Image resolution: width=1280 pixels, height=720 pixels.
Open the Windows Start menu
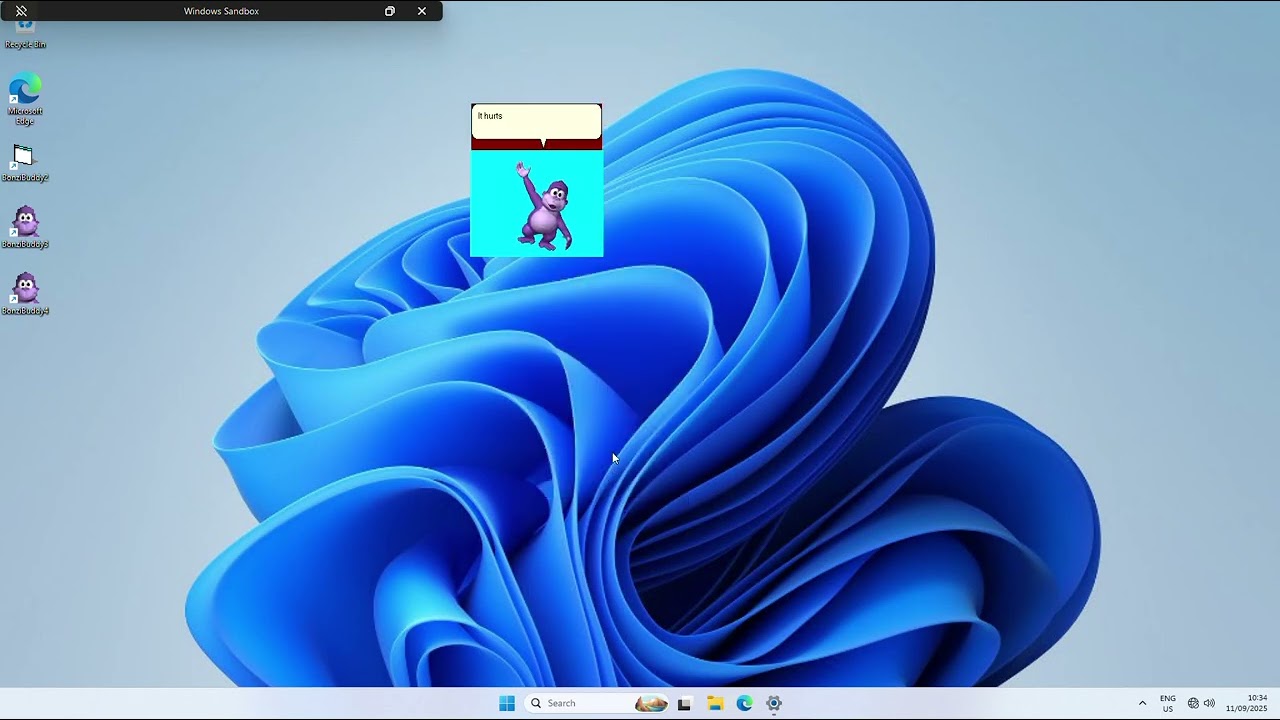point(507,703)
